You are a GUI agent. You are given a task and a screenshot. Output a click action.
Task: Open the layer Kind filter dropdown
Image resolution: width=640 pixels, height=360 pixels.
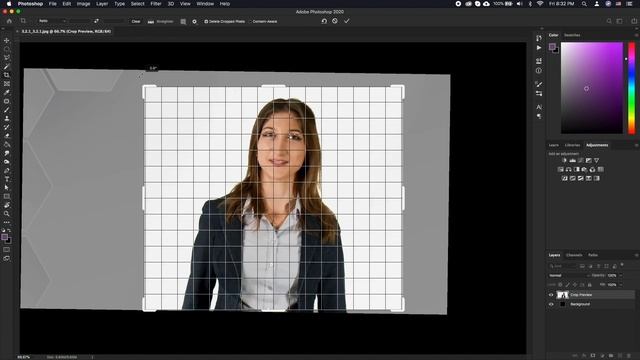click(x=562, y=266)
